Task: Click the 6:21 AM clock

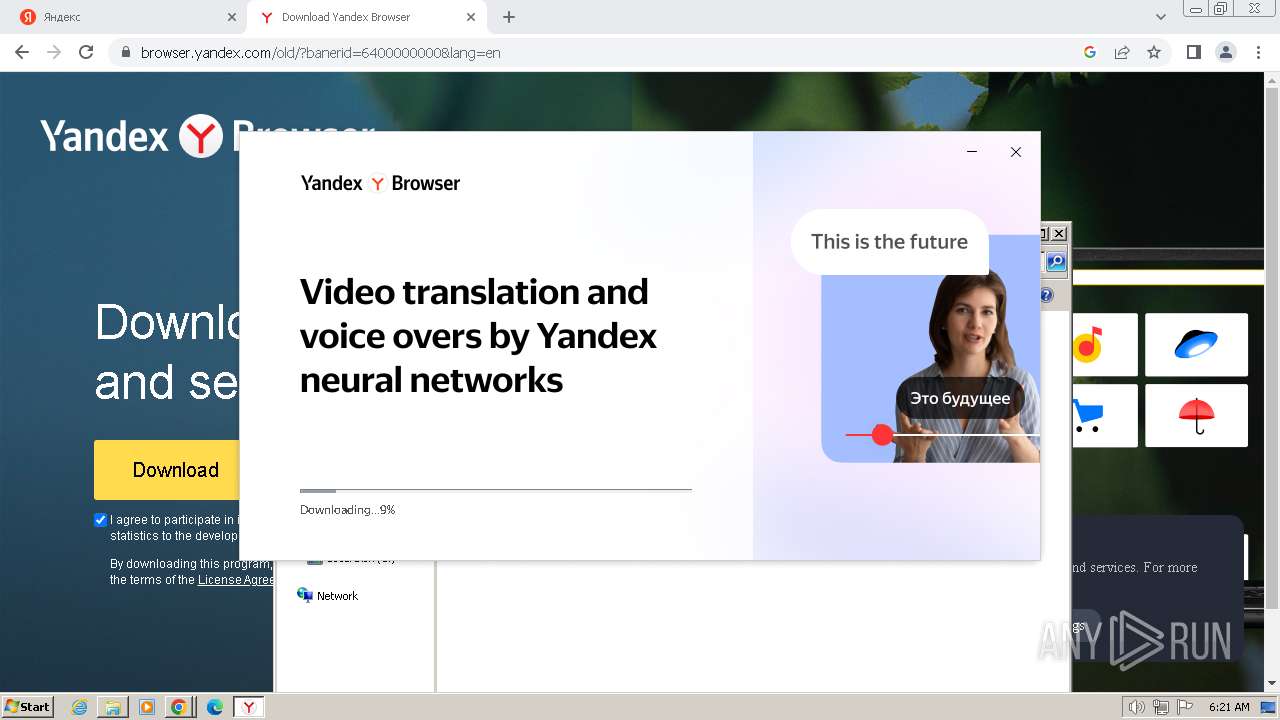Action: (1229, 707)
